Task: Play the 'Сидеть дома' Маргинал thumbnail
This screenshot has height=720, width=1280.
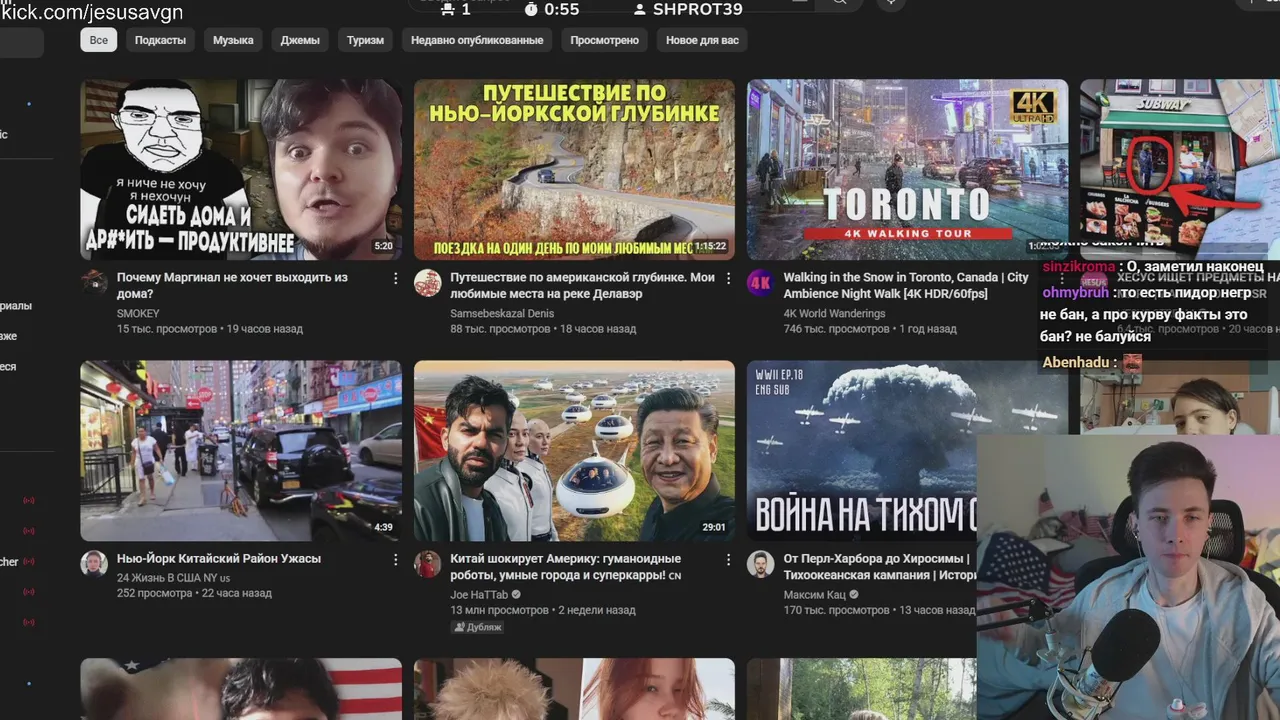Action: [x=241, y=170]
